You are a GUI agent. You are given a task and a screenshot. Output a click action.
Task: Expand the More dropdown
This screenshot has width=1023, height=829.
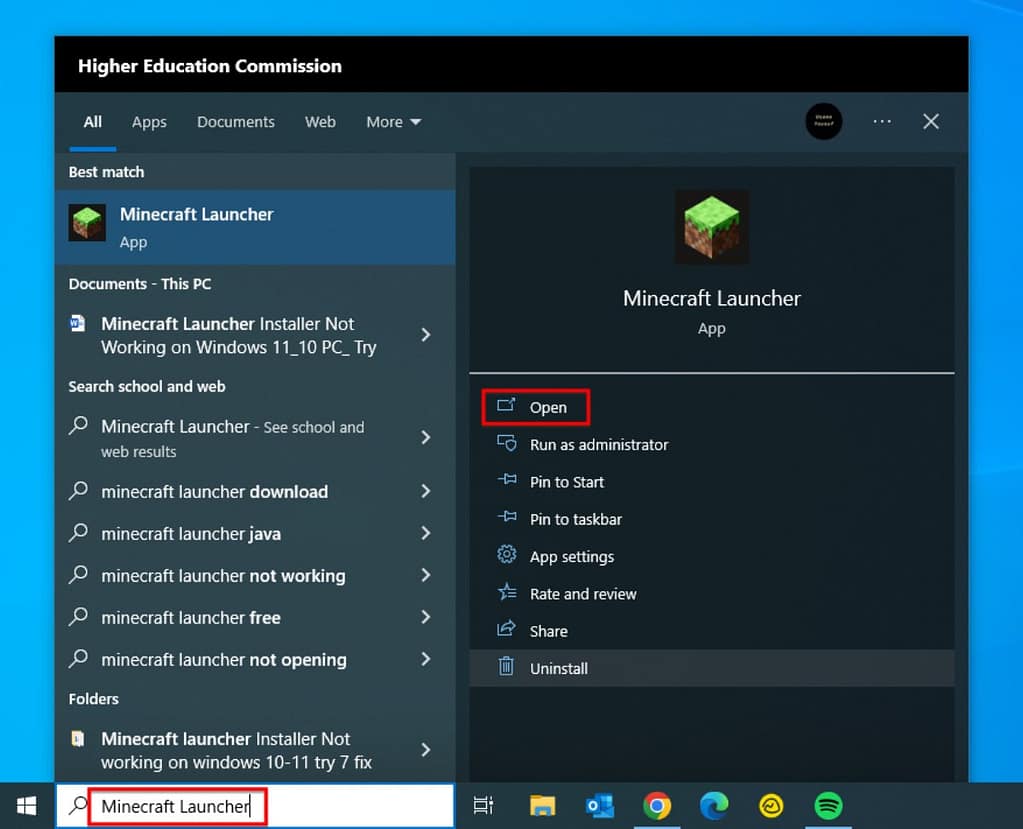pyautogui.click(x=393, y=122)
